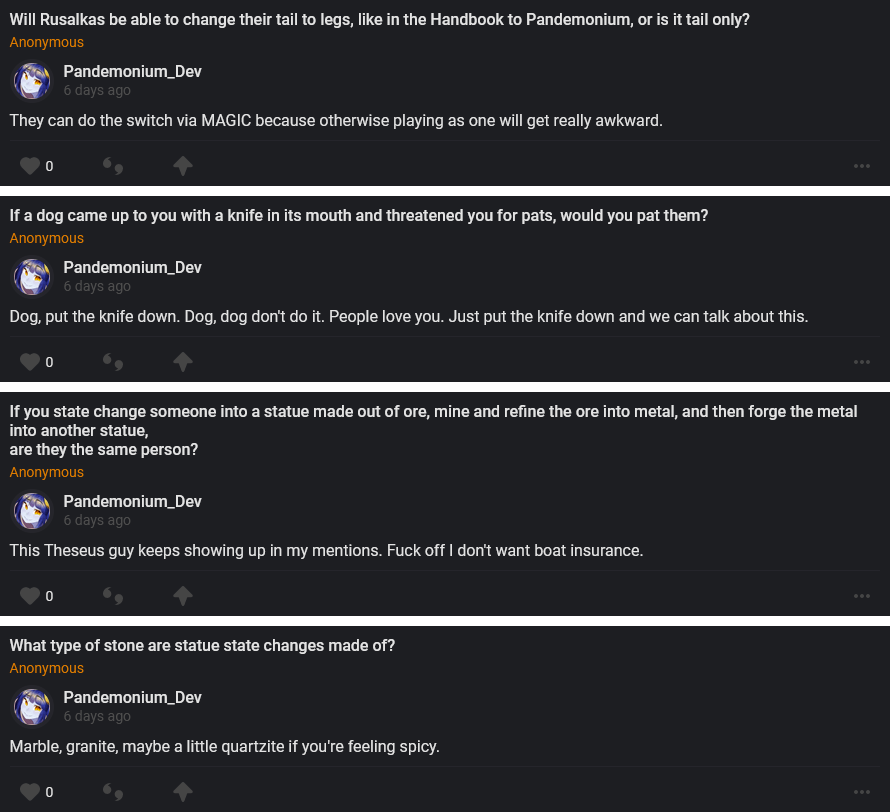This screenshot has width=890, height=812.
Task: Click the Pandemonium_Dev avatar on the Theseus answer
Action: pos(32,511)
